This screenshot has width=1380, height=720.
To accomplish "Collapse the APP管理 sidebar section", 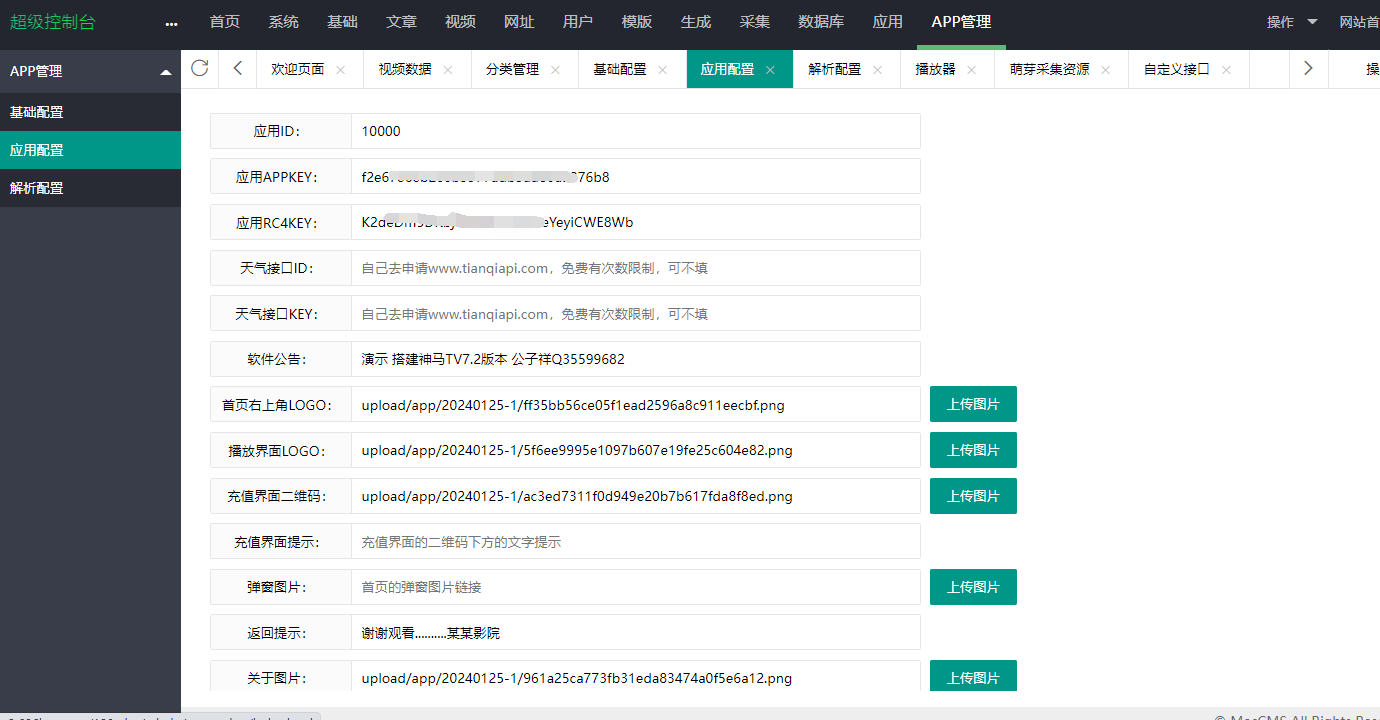I will pyautogui.click(x=166, y=72).
